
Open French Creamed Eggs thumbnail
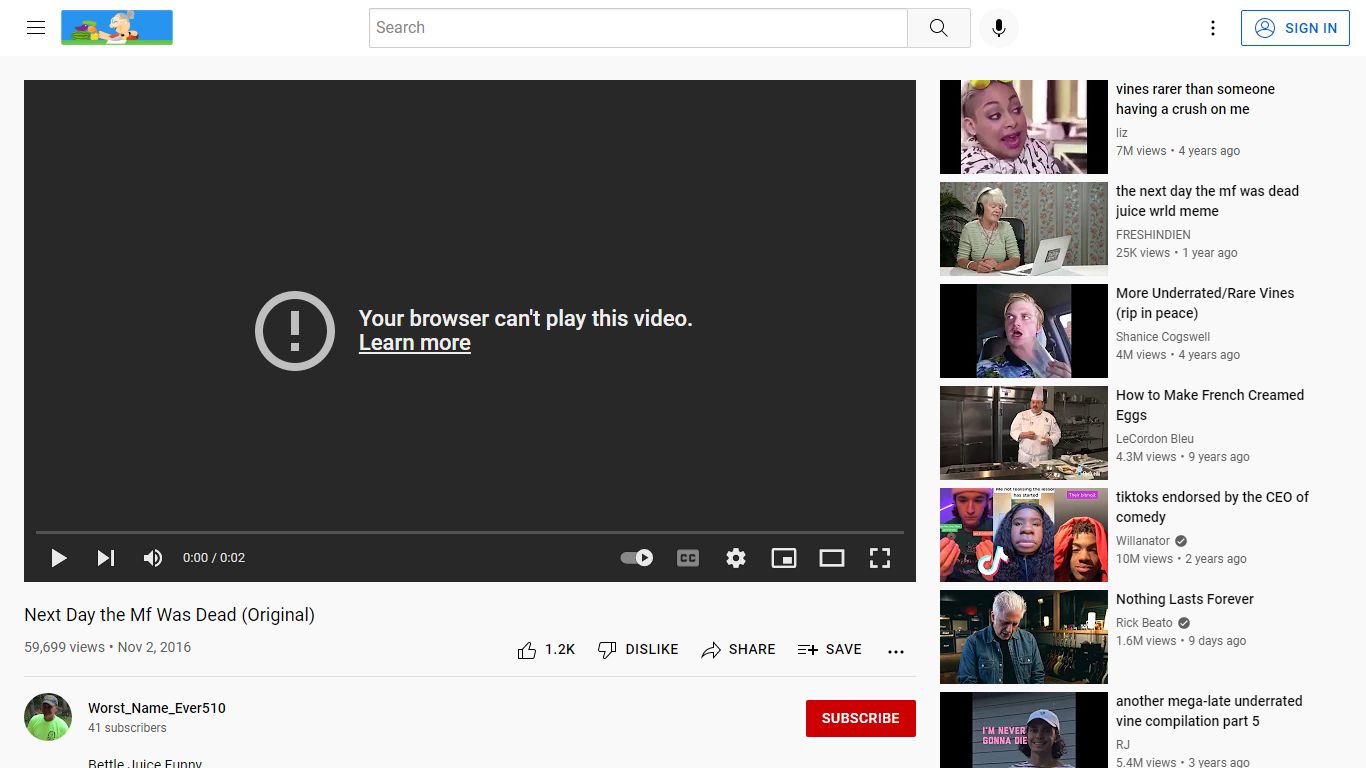[1024, 433]
